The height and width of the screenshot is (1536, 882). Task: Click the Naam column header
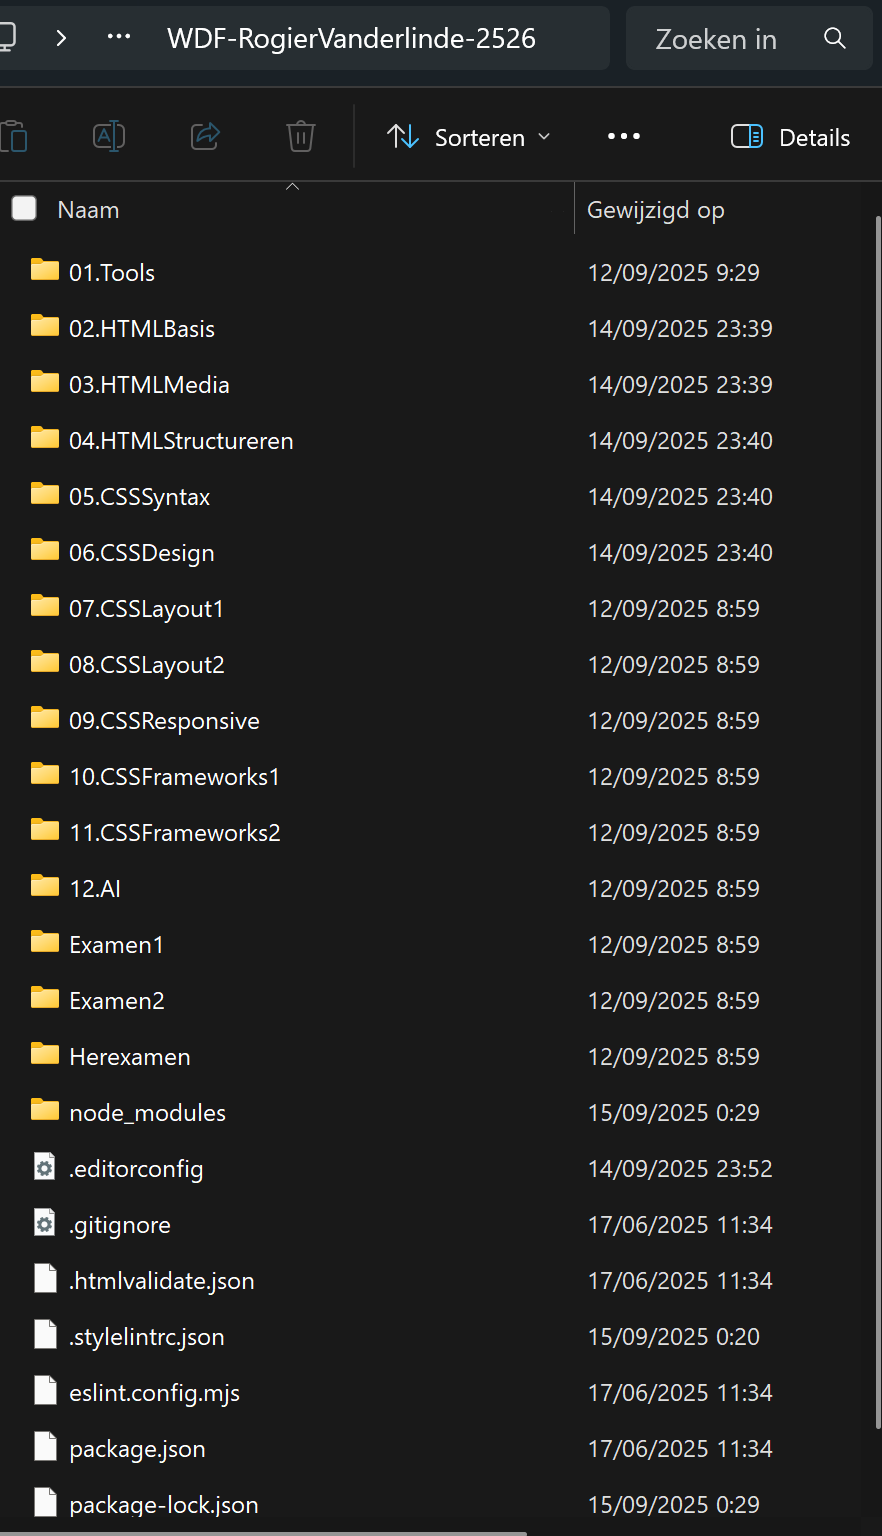click(88, 210)
